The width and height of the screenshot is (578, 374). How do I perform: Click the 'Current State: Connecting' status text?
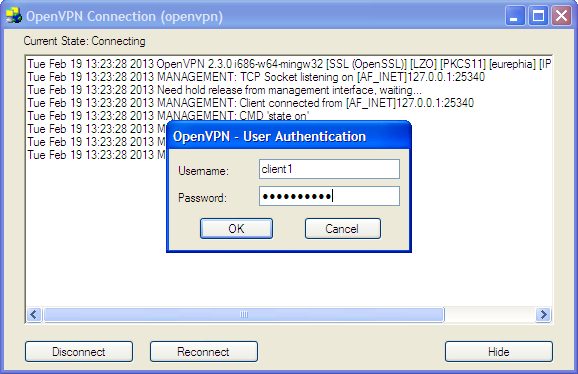pos(84,41)
